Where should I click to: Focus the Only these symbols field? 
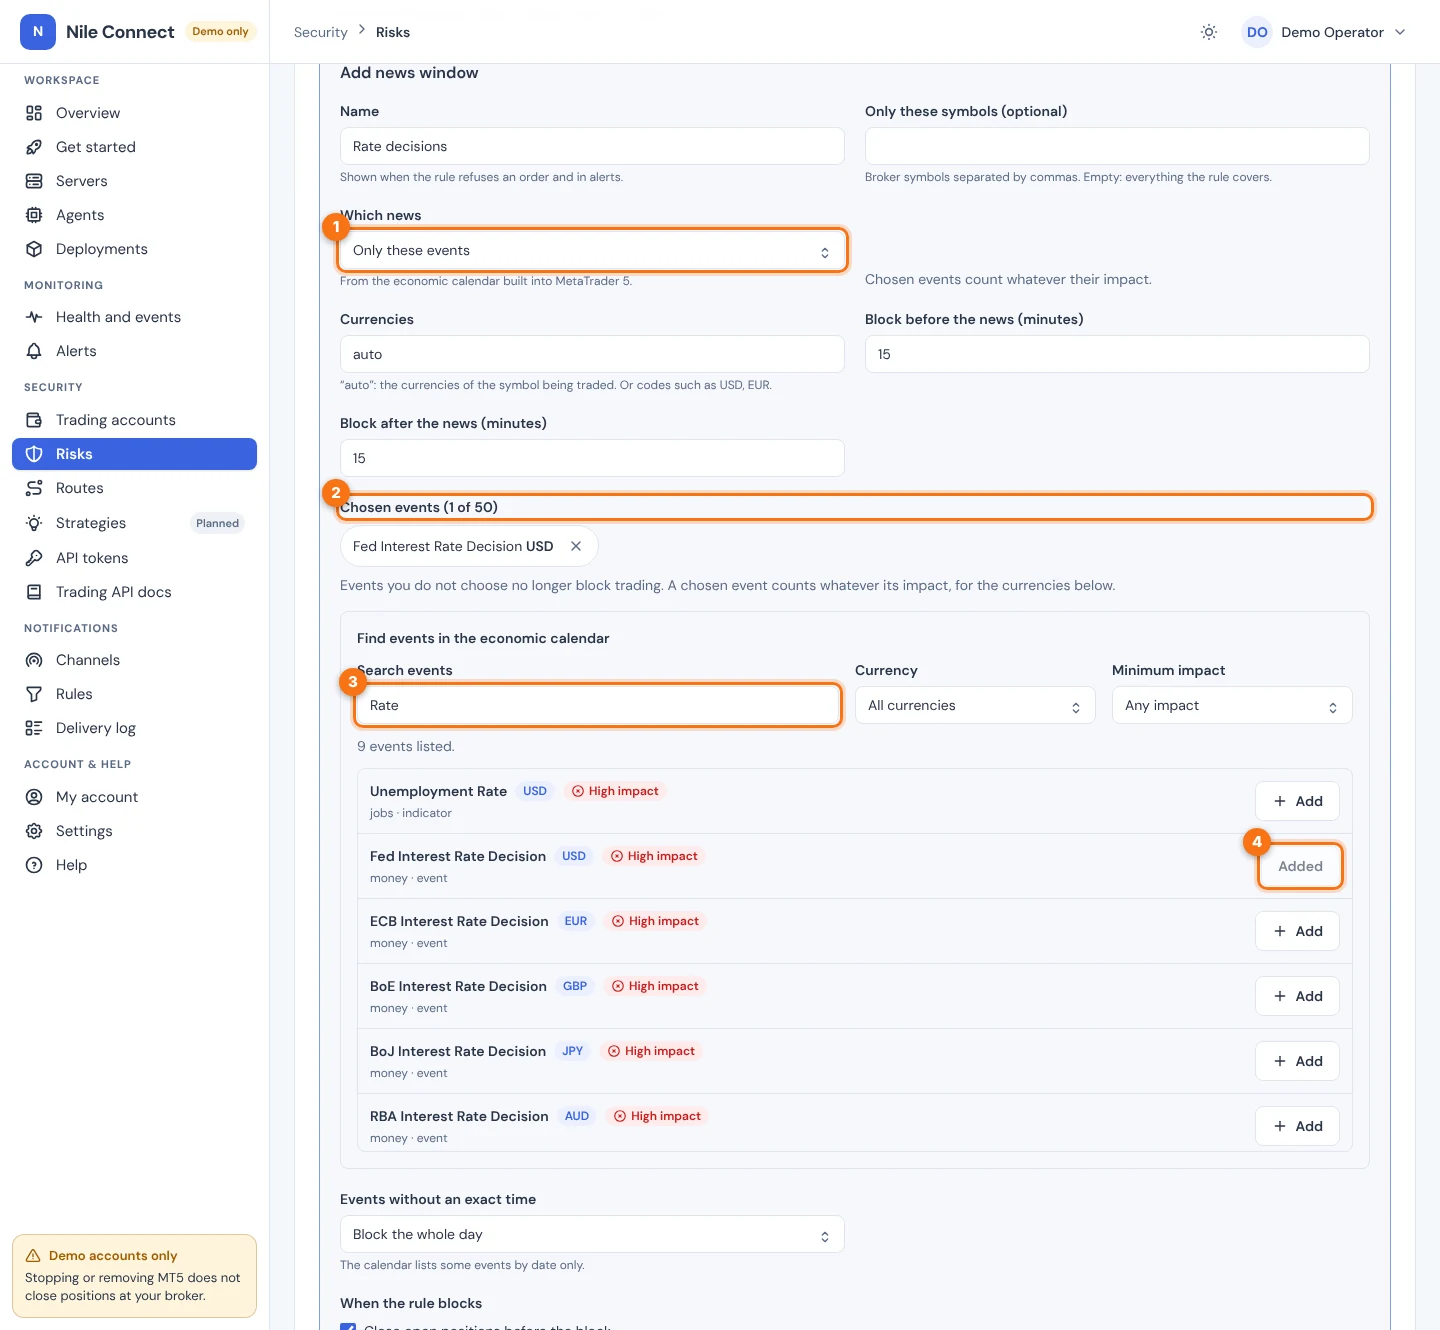point(1117,146)
